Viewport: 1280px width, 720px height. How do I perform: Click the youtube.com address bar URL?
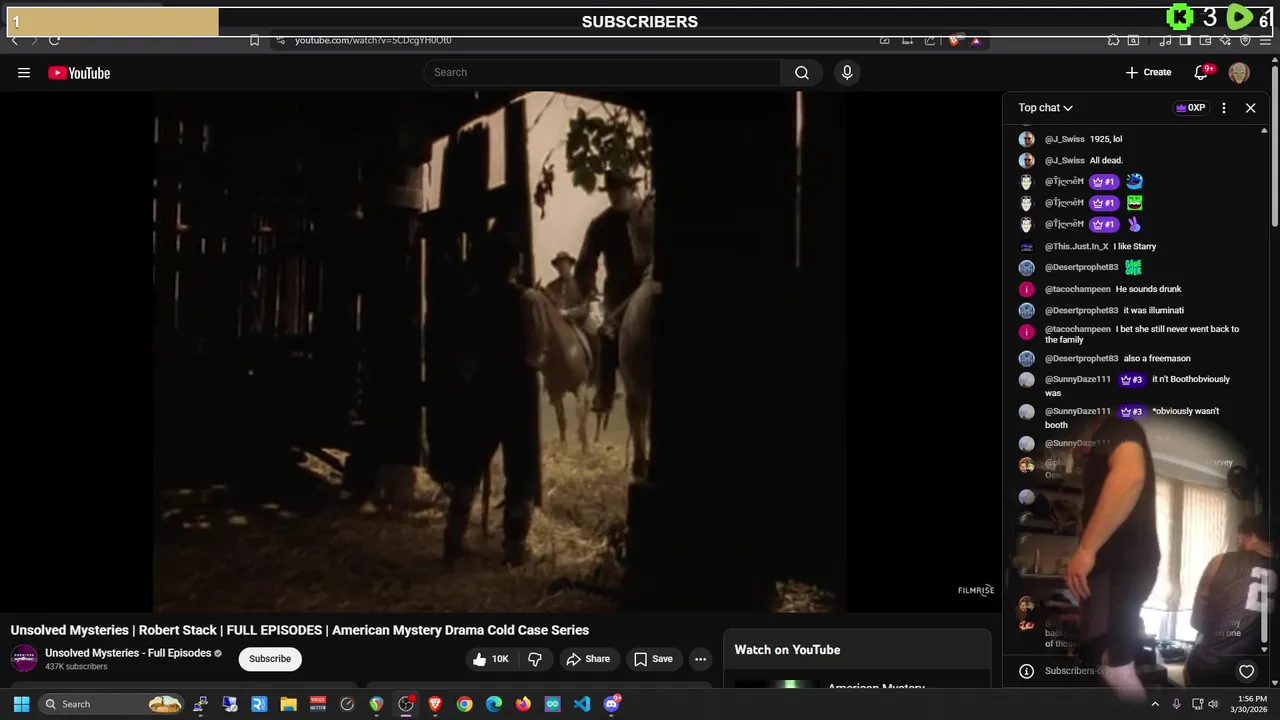[x=373, y=40]
